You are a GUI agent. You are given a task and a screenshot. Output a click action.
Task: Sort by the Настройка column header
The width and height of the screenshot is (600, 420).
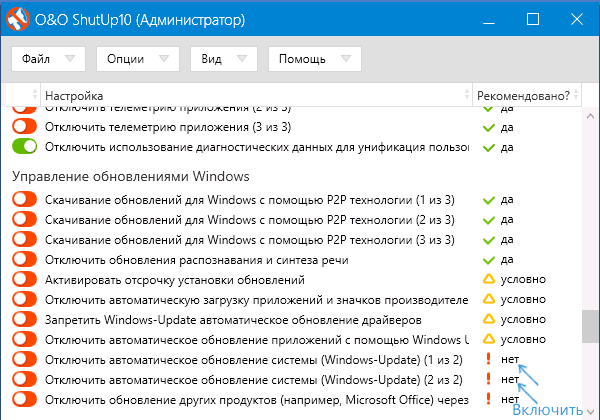256,95
